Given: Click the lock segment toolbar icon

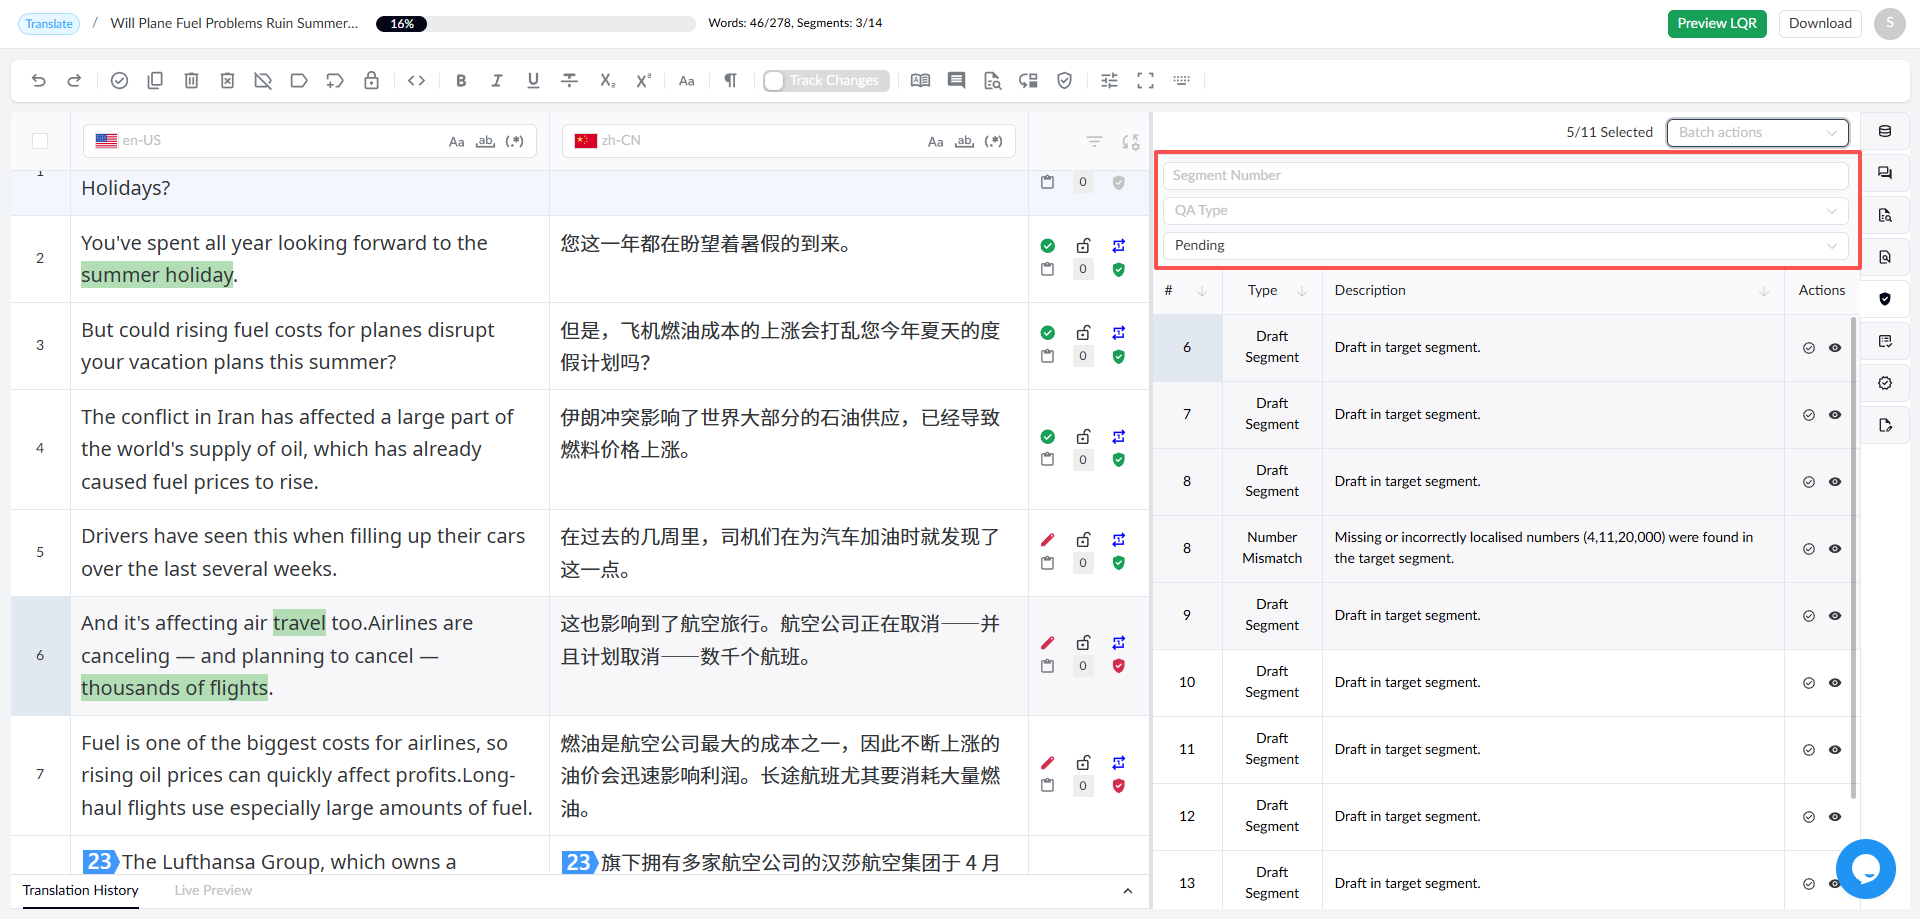Looking at the screenshot, I should coord(371,81).
